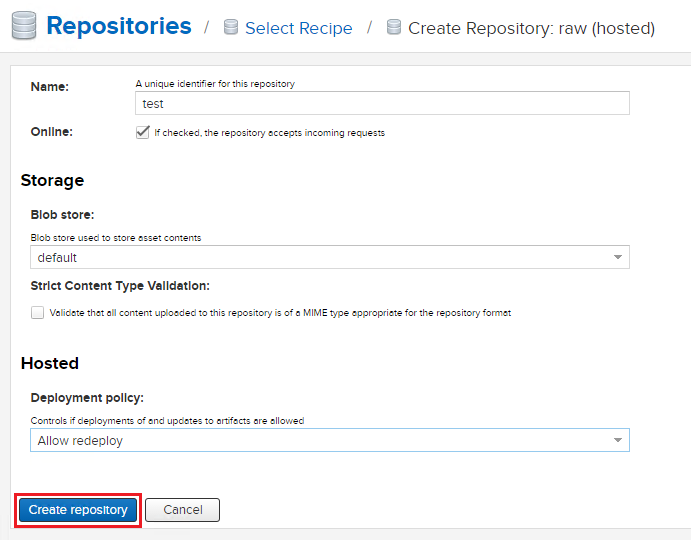
Task: Click the 'Validate that all content uploaded' description
Action: click(280, 313)
